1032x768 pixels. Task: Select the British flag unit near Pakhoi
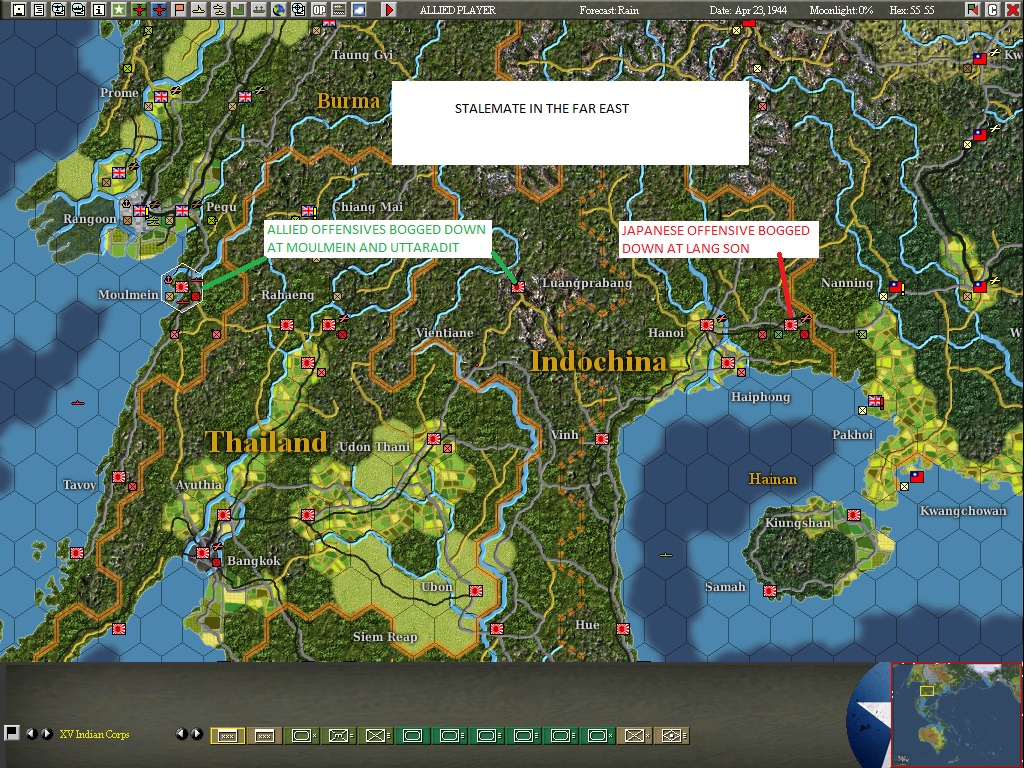coord(875,400)
